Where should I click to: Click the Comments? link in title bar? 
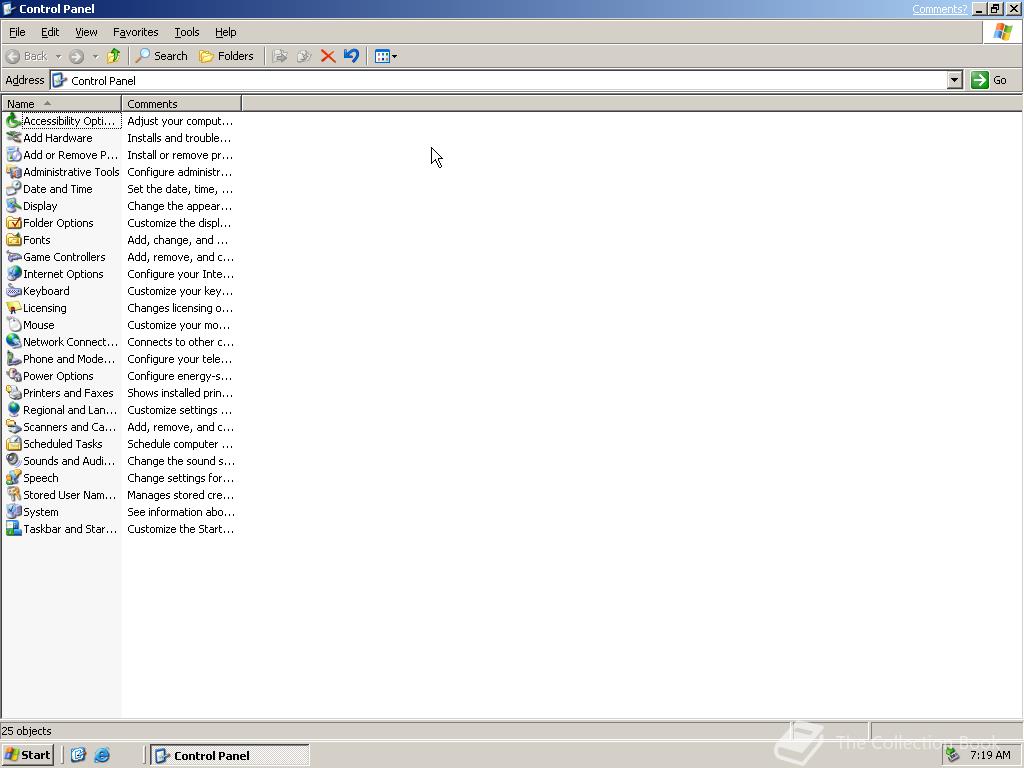tap(939, 8)
